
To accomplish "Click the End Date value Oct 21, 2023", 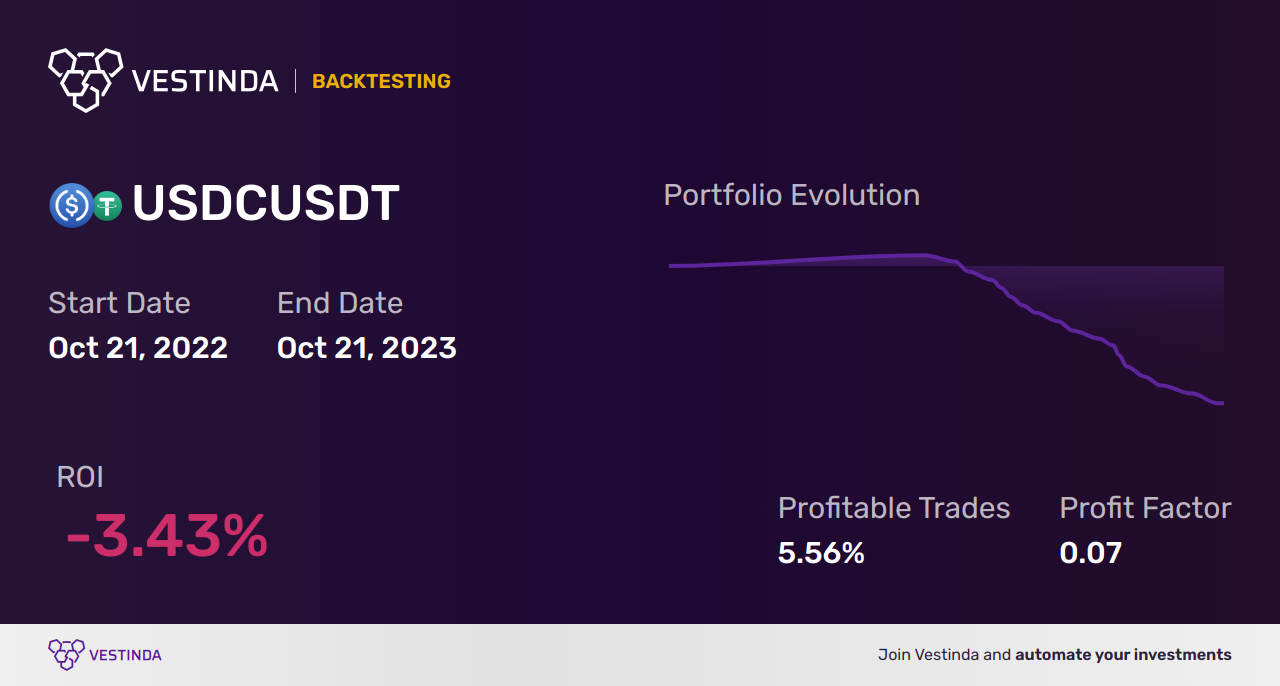I will pos(367,348).
